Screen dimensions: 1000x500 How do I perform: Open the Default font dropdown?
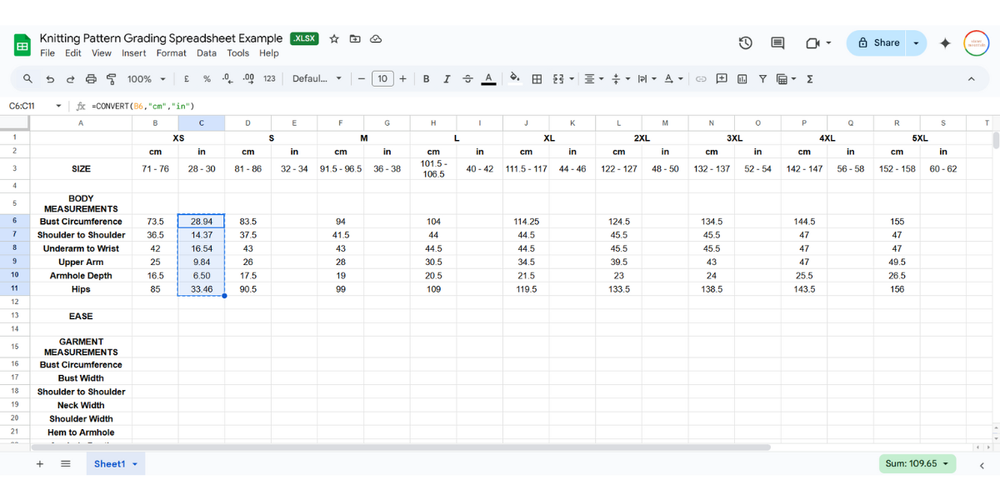[317, 79]
